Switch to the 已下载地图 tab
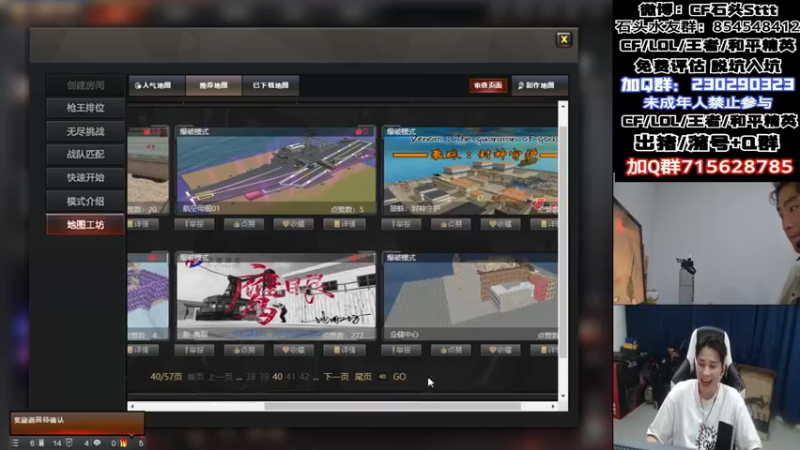The width and height of the screenshot is (800, 450). pos(271,85)
